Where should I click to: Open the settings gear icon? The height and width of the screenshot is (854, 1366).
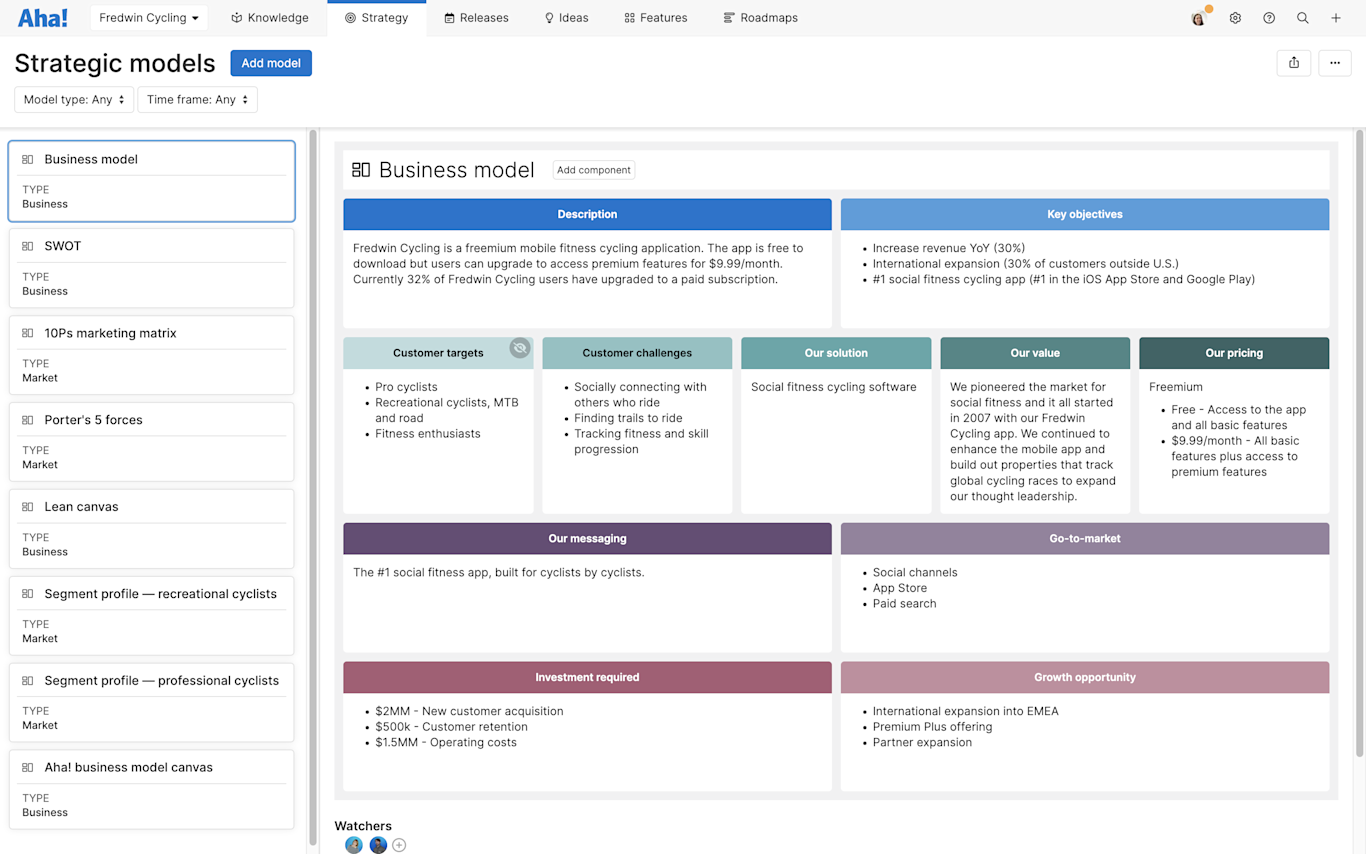pyautogui.click(x=1234, y=17)
